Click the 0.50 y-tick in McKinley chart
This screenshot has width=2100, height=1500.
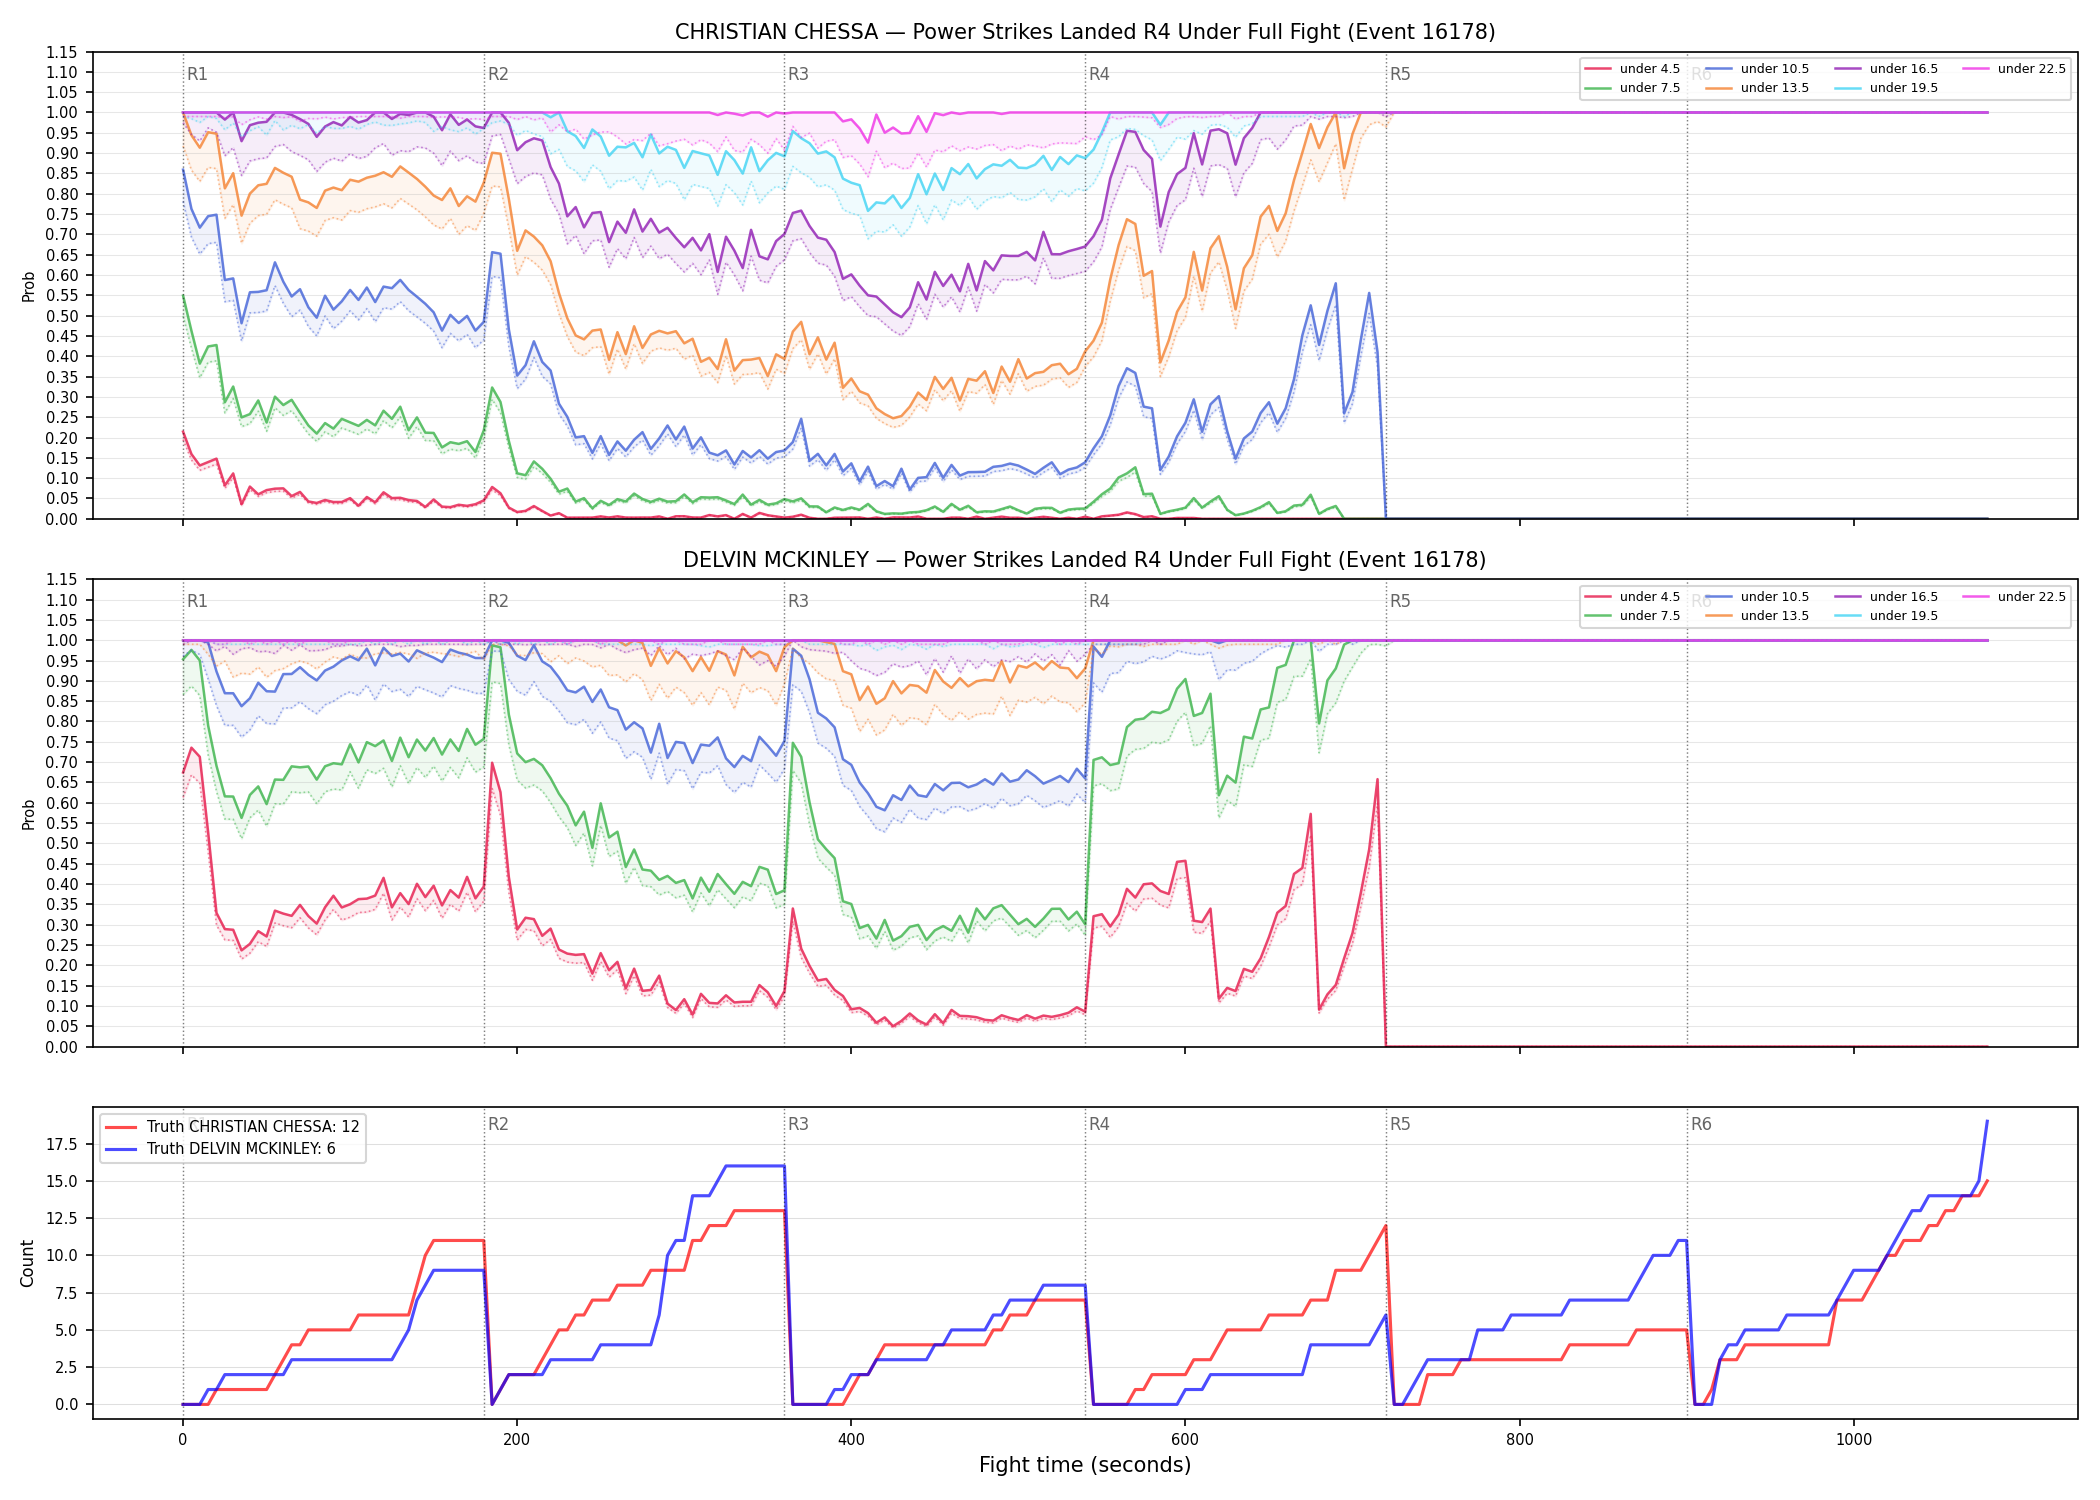62,844
